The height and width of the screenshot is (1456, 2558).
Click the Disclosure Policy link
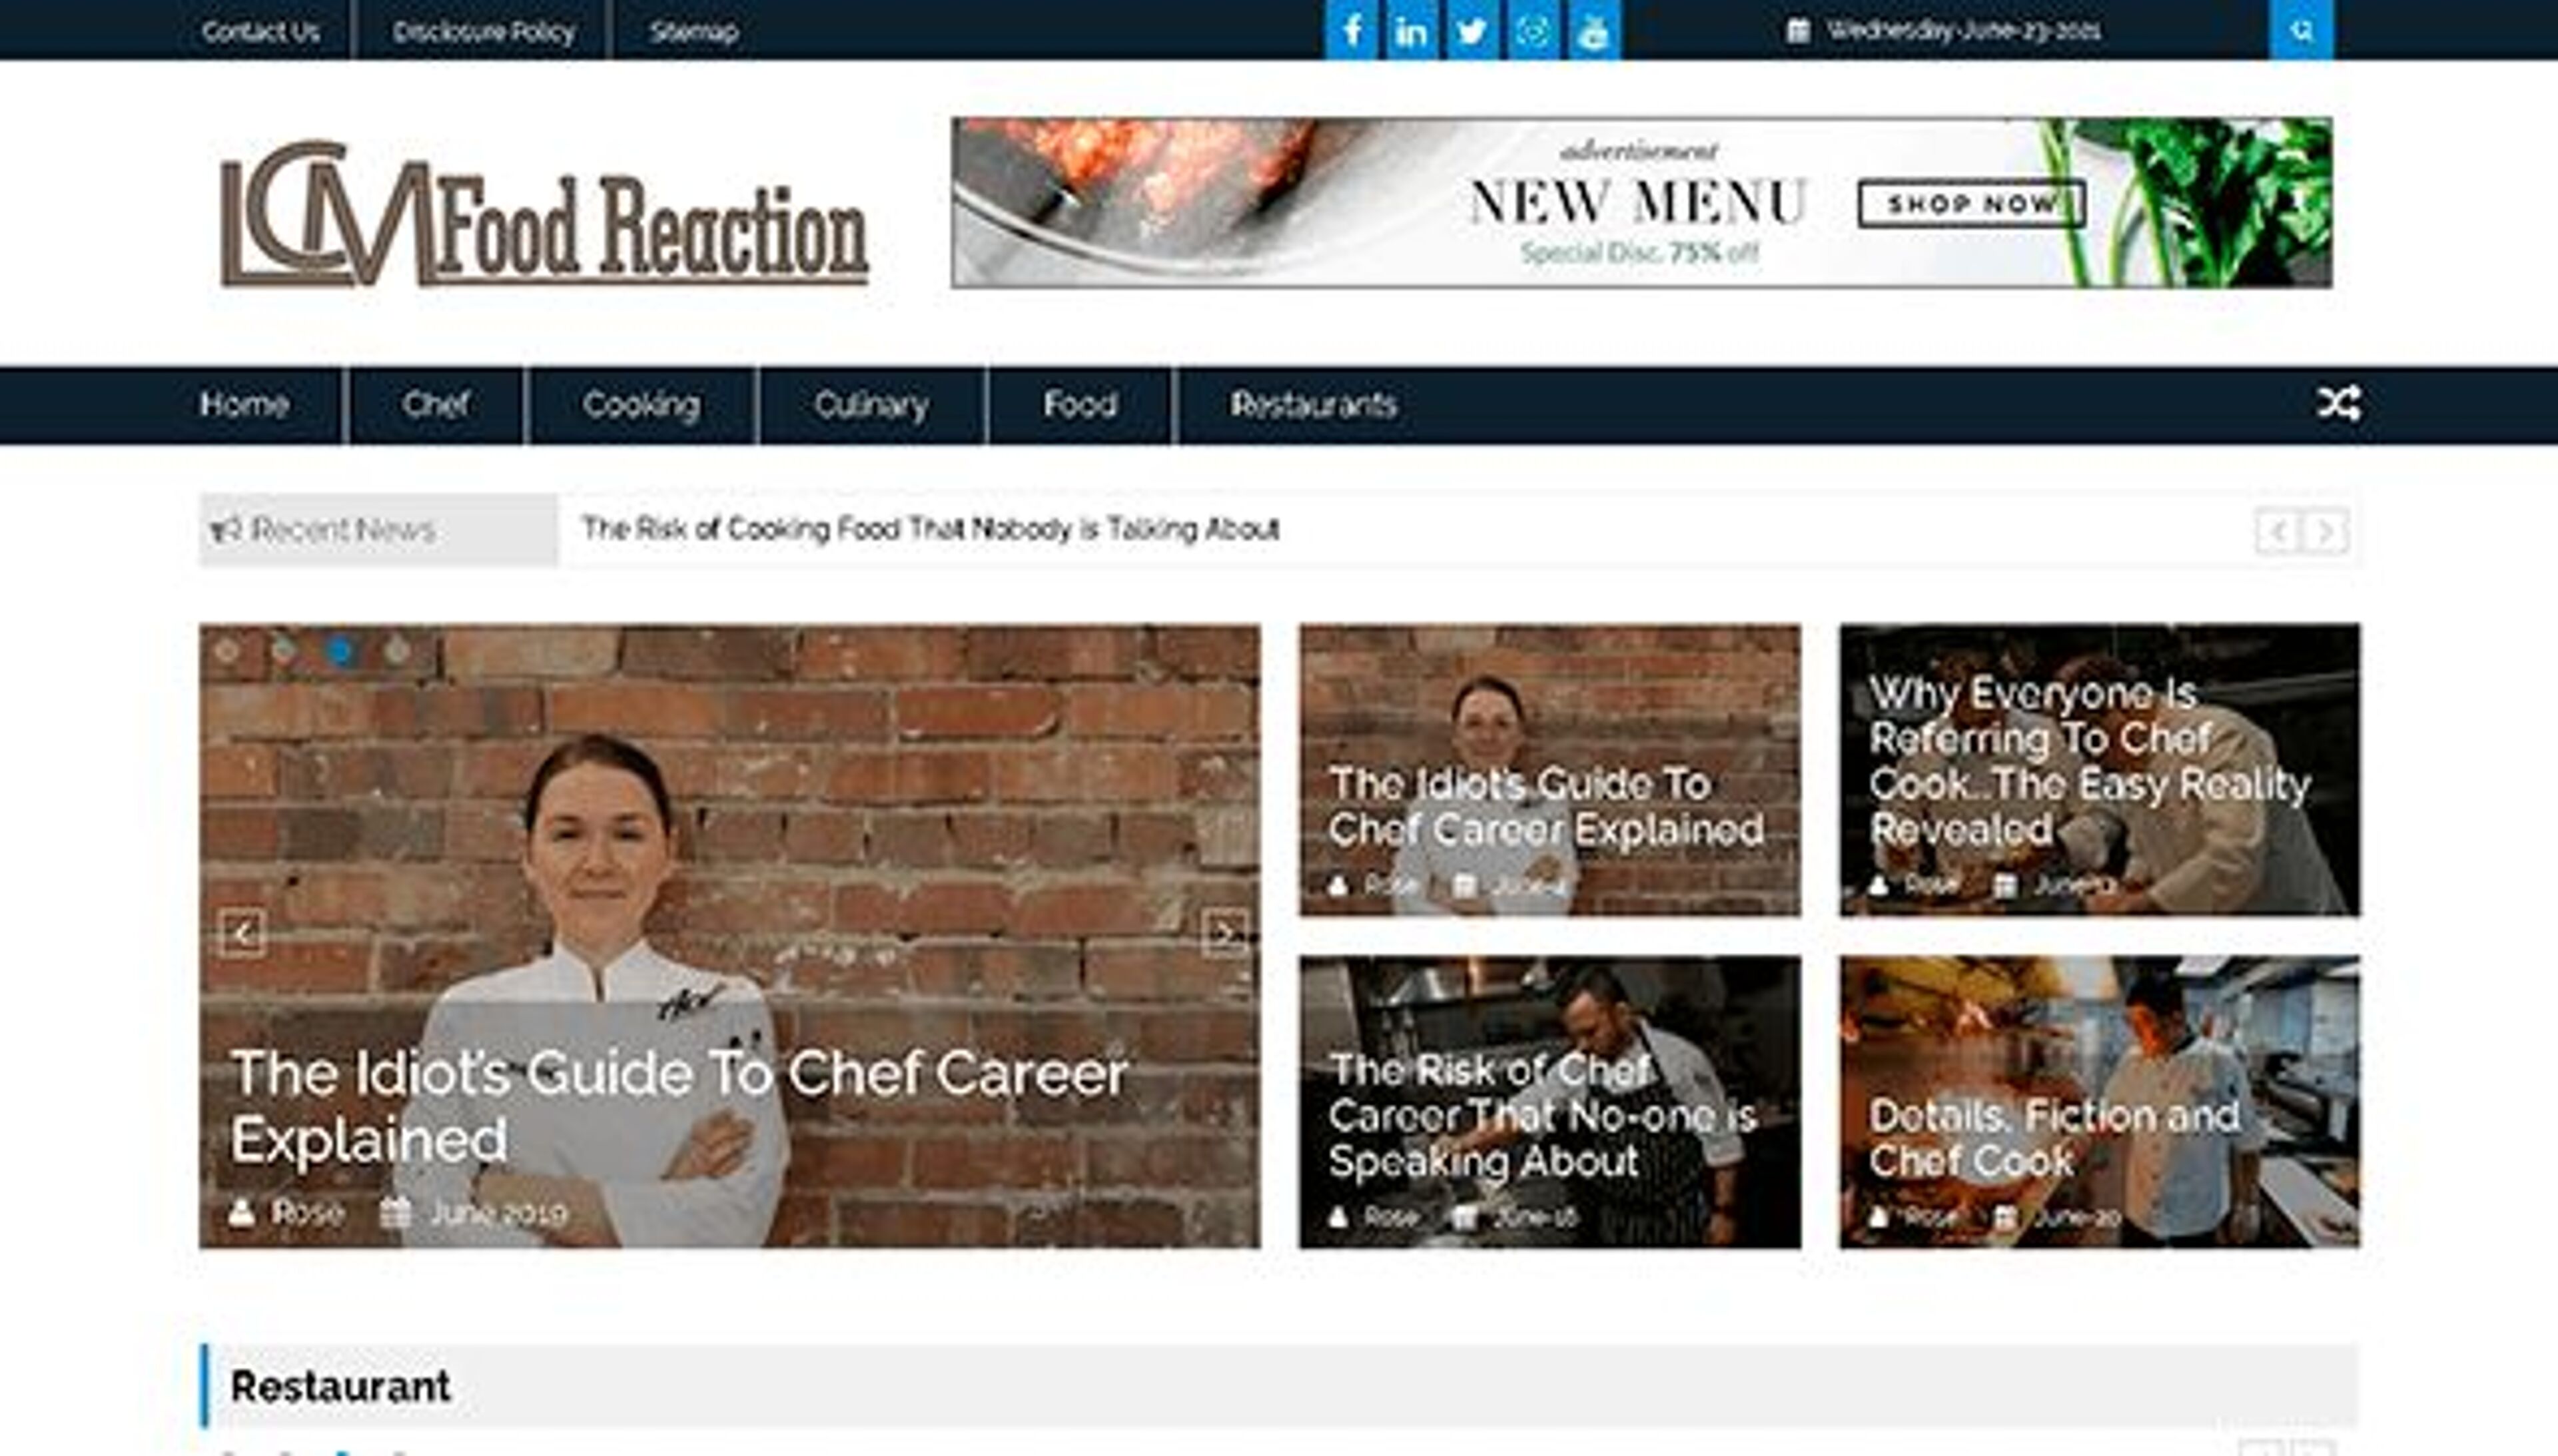tap(483, 32)
